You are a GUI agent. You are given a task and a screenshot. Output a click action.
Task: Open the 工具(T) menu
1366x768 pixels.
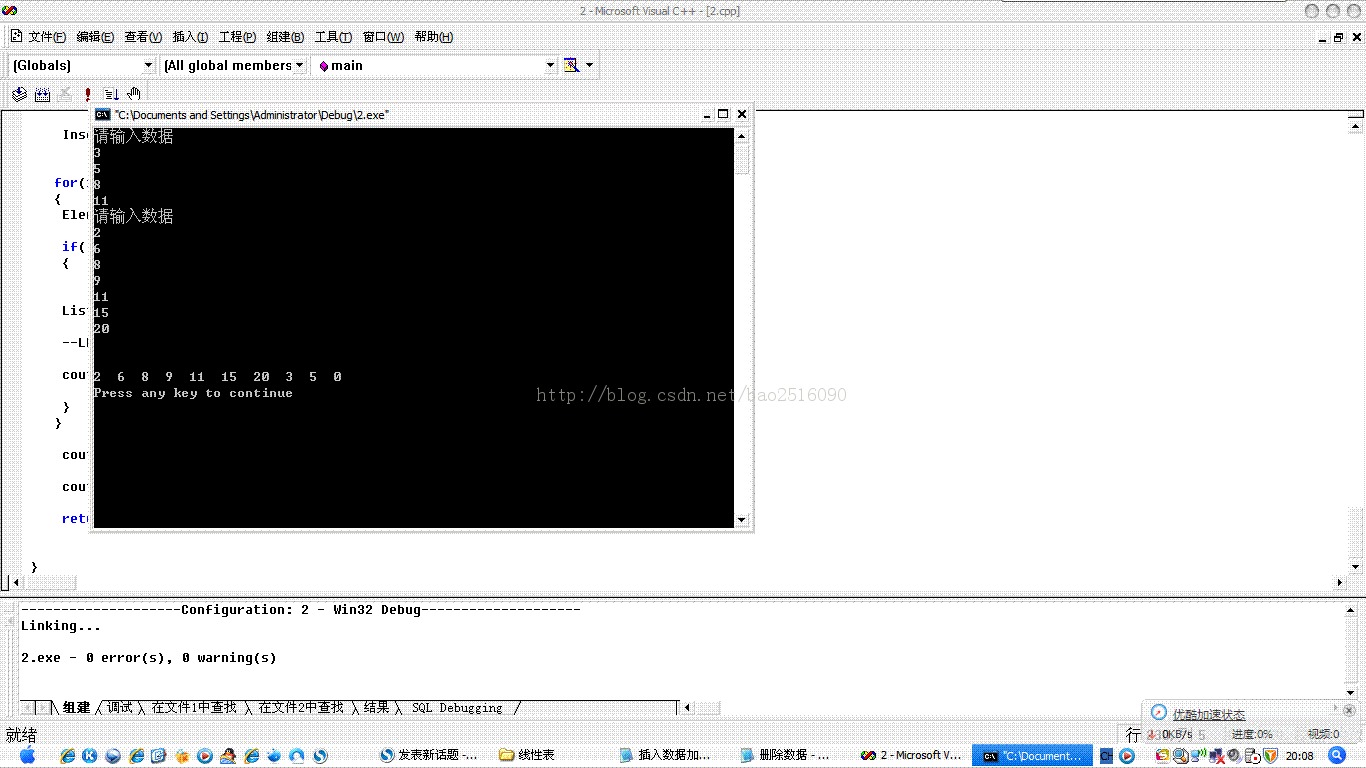[333, 37]
